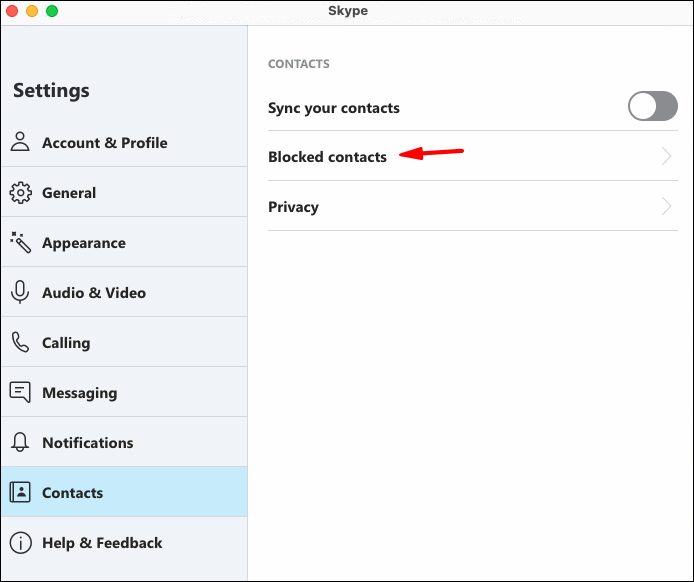Screen dimensions: 694x582
Task: Open the Privacy settings label
Action: [293, 207]
